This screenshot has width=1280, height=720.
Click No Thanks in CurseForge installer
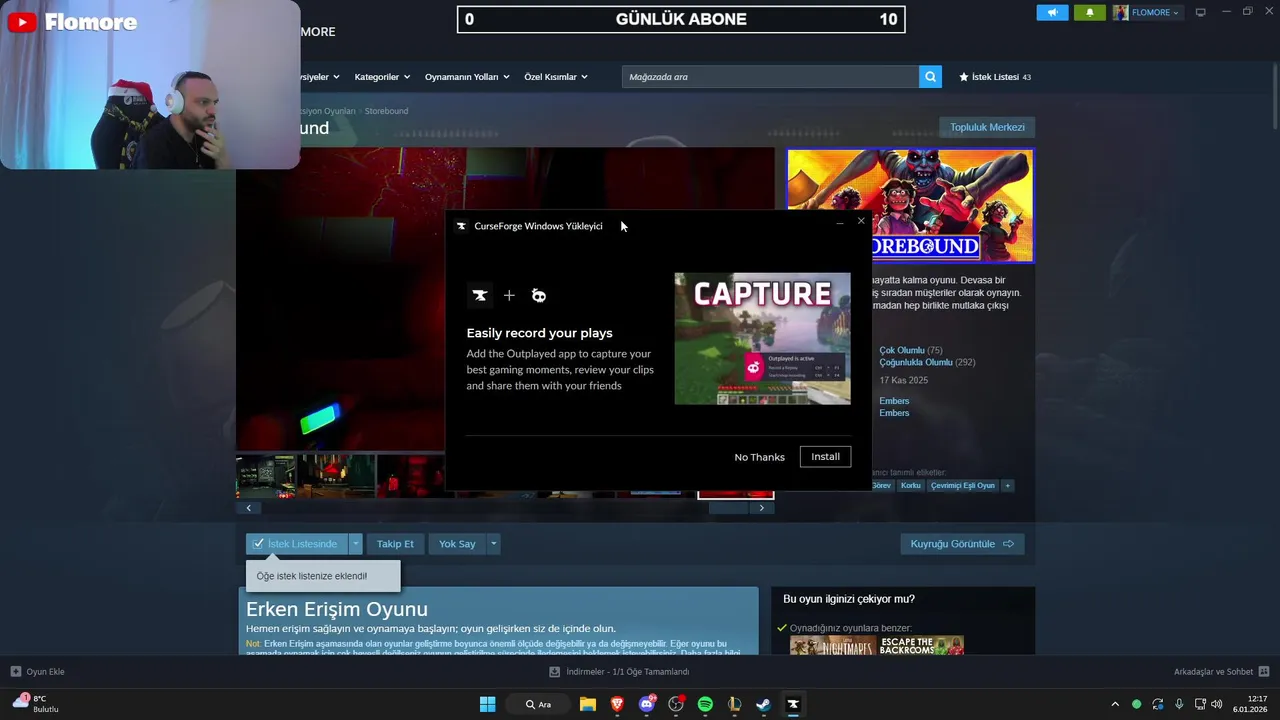pos(760,457)
